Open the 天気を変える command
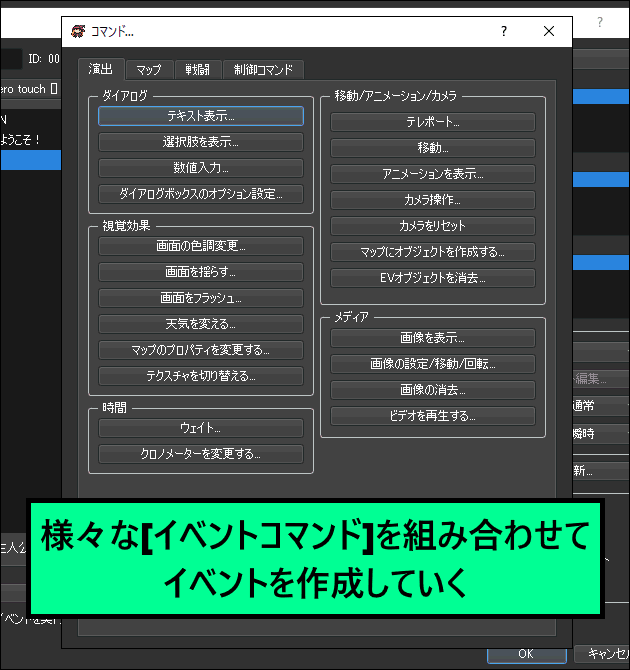 pos(201,324)
